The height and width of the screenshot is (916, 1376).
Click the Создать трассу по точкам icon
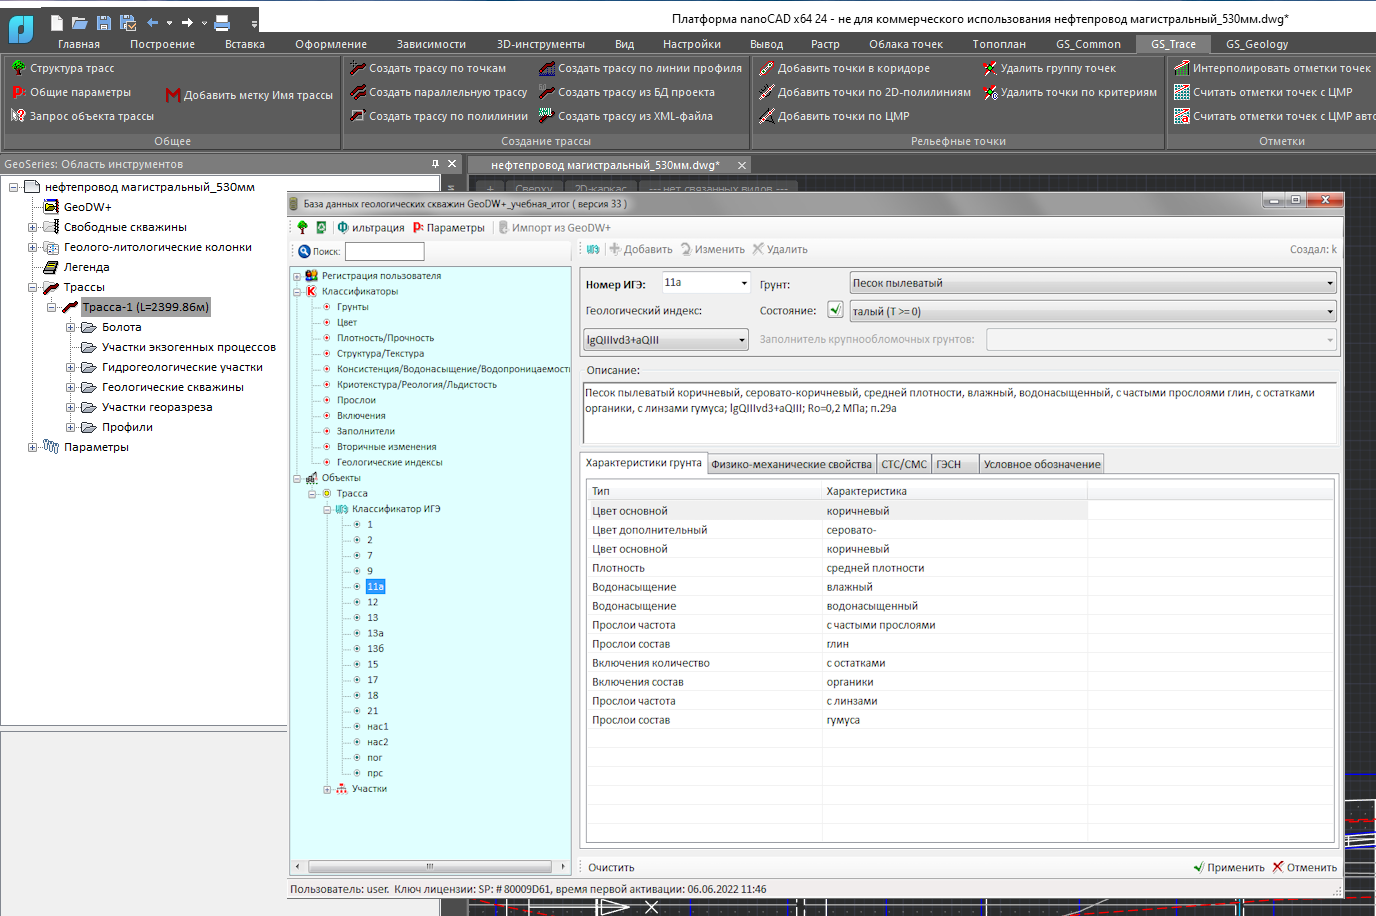point(358,68)
